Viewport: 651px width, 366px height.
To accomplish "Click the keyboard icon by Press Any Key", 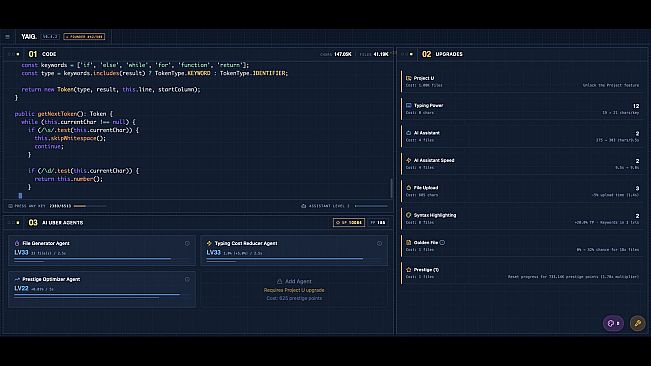I will [10, 206].
